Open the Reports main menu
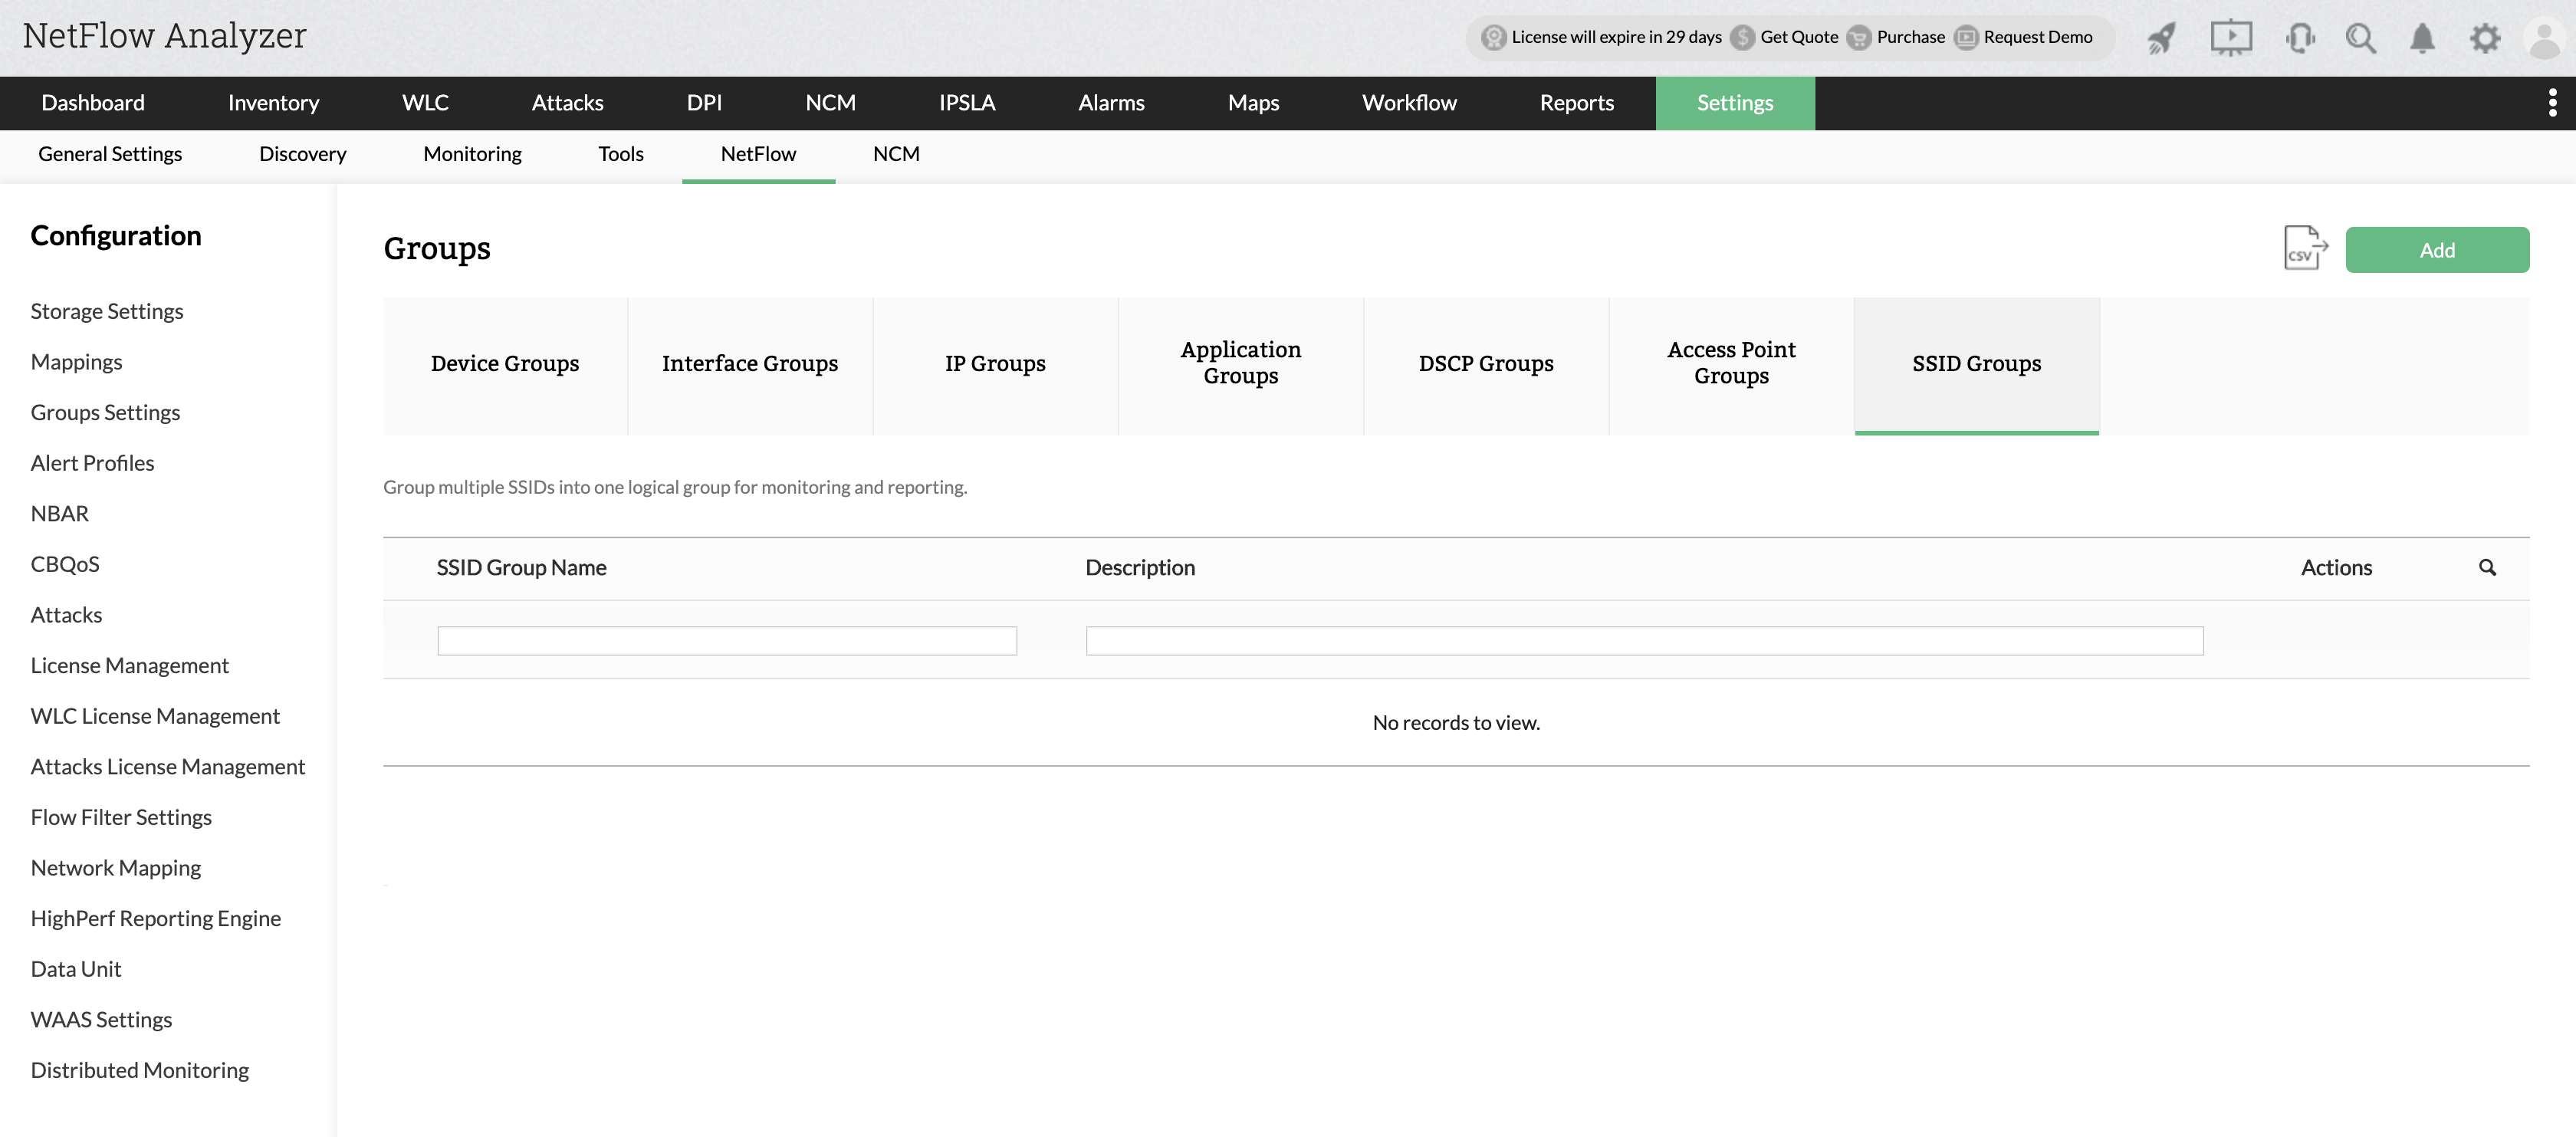Viewport: 2576px width, 1137px height. [1576, 102]
